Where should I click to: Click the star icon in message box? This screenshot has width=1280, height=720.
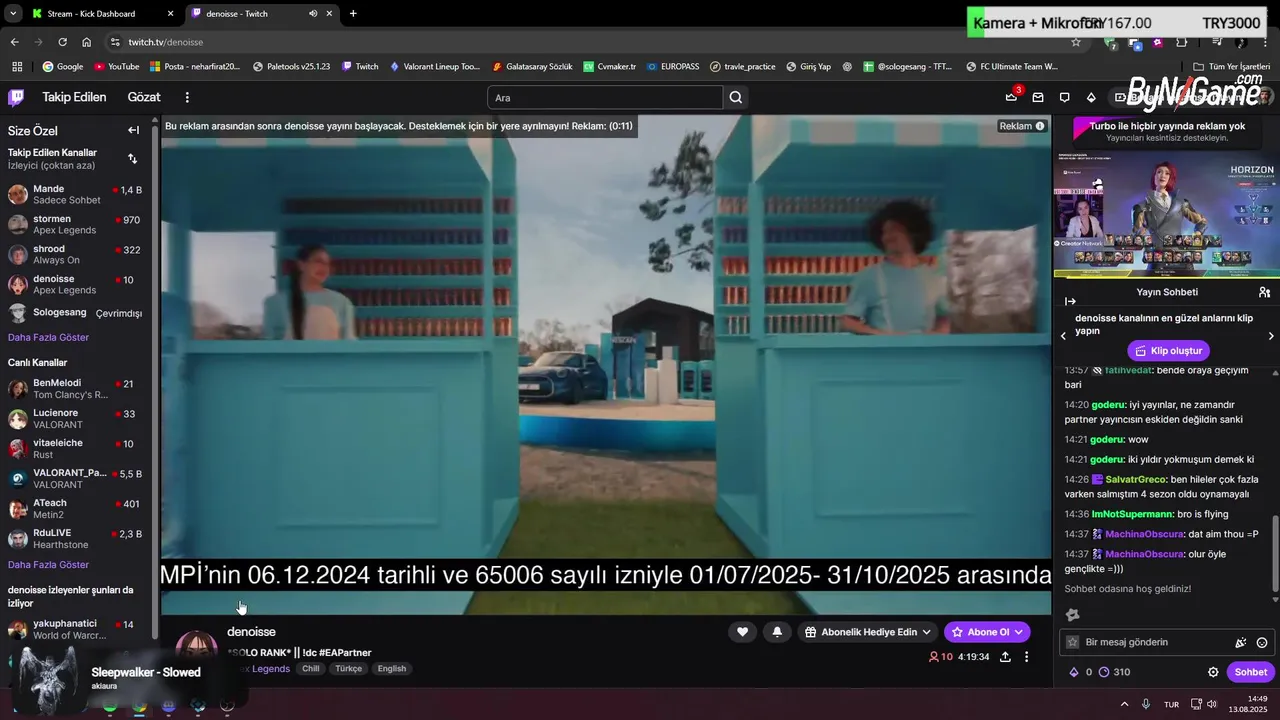[1073, 642]
